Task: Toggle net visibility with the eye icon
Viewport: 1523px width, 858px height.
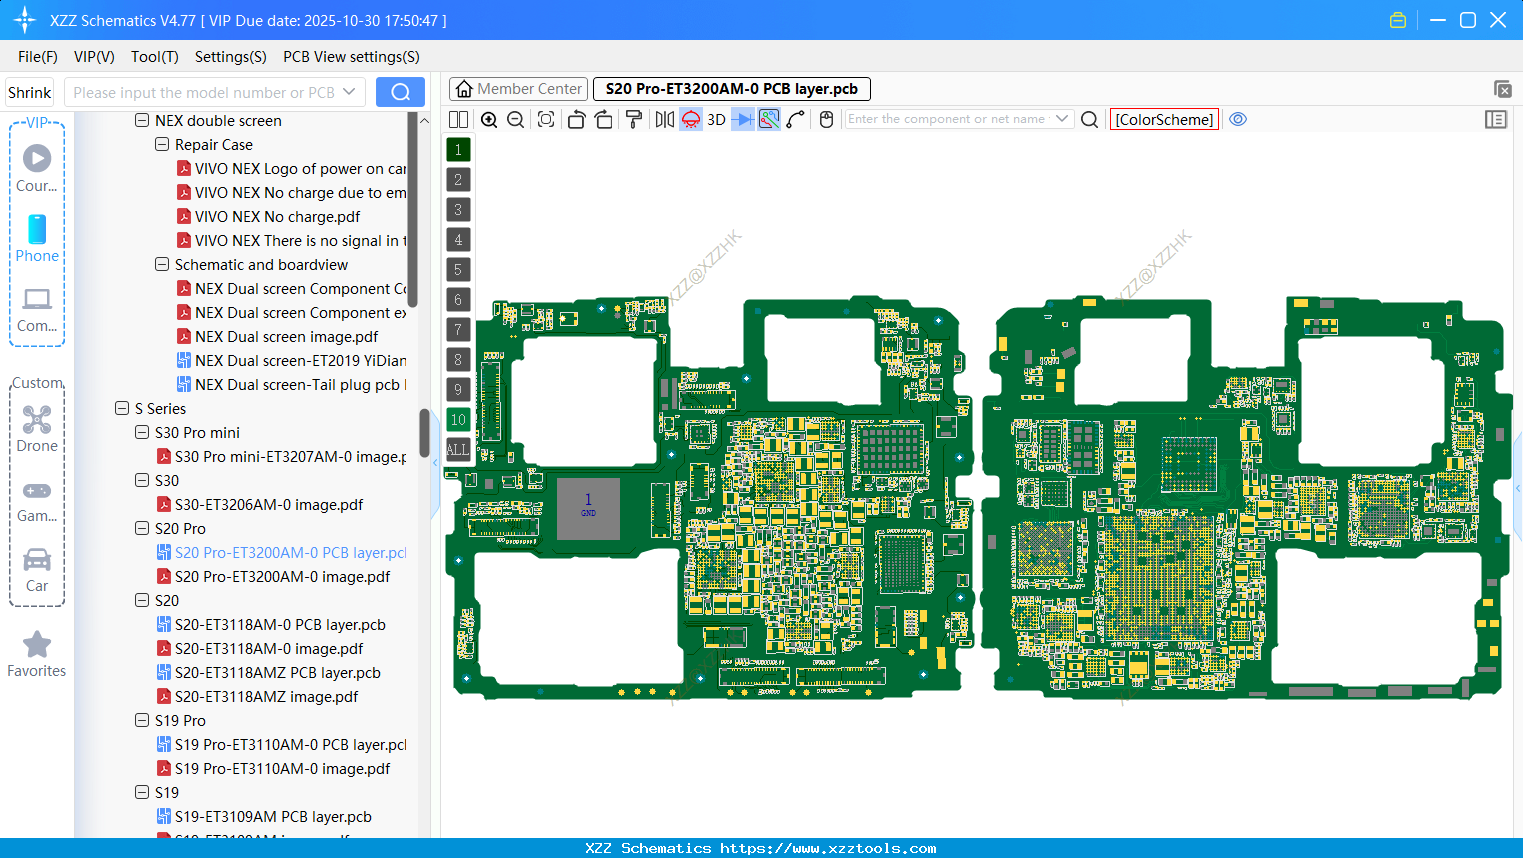Action: coord(1238,119)
